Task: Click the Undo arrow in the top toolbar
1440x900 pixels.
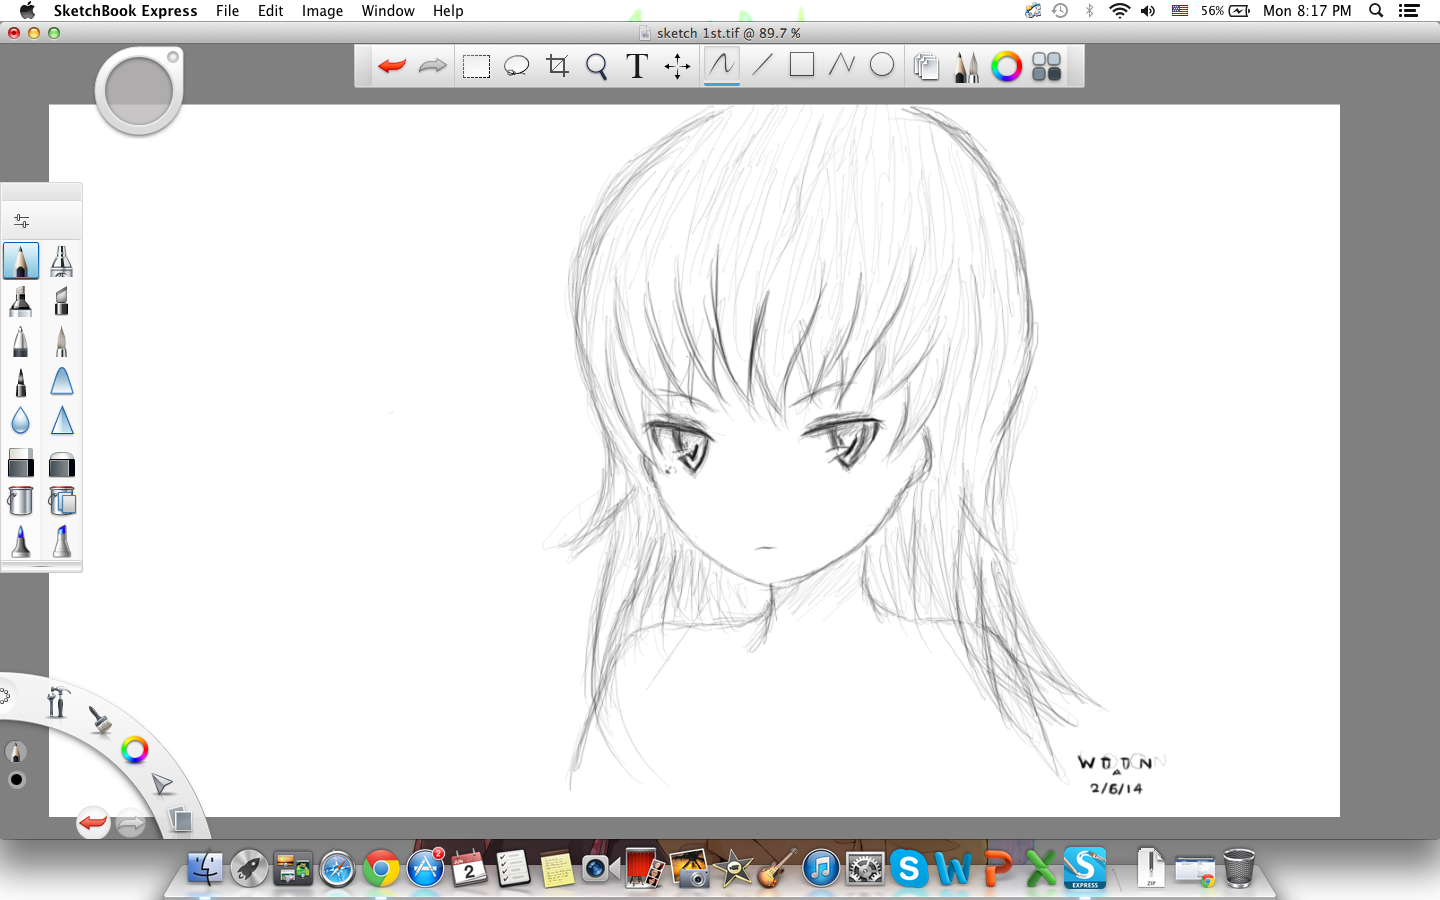Action: [x=392, y=67]
